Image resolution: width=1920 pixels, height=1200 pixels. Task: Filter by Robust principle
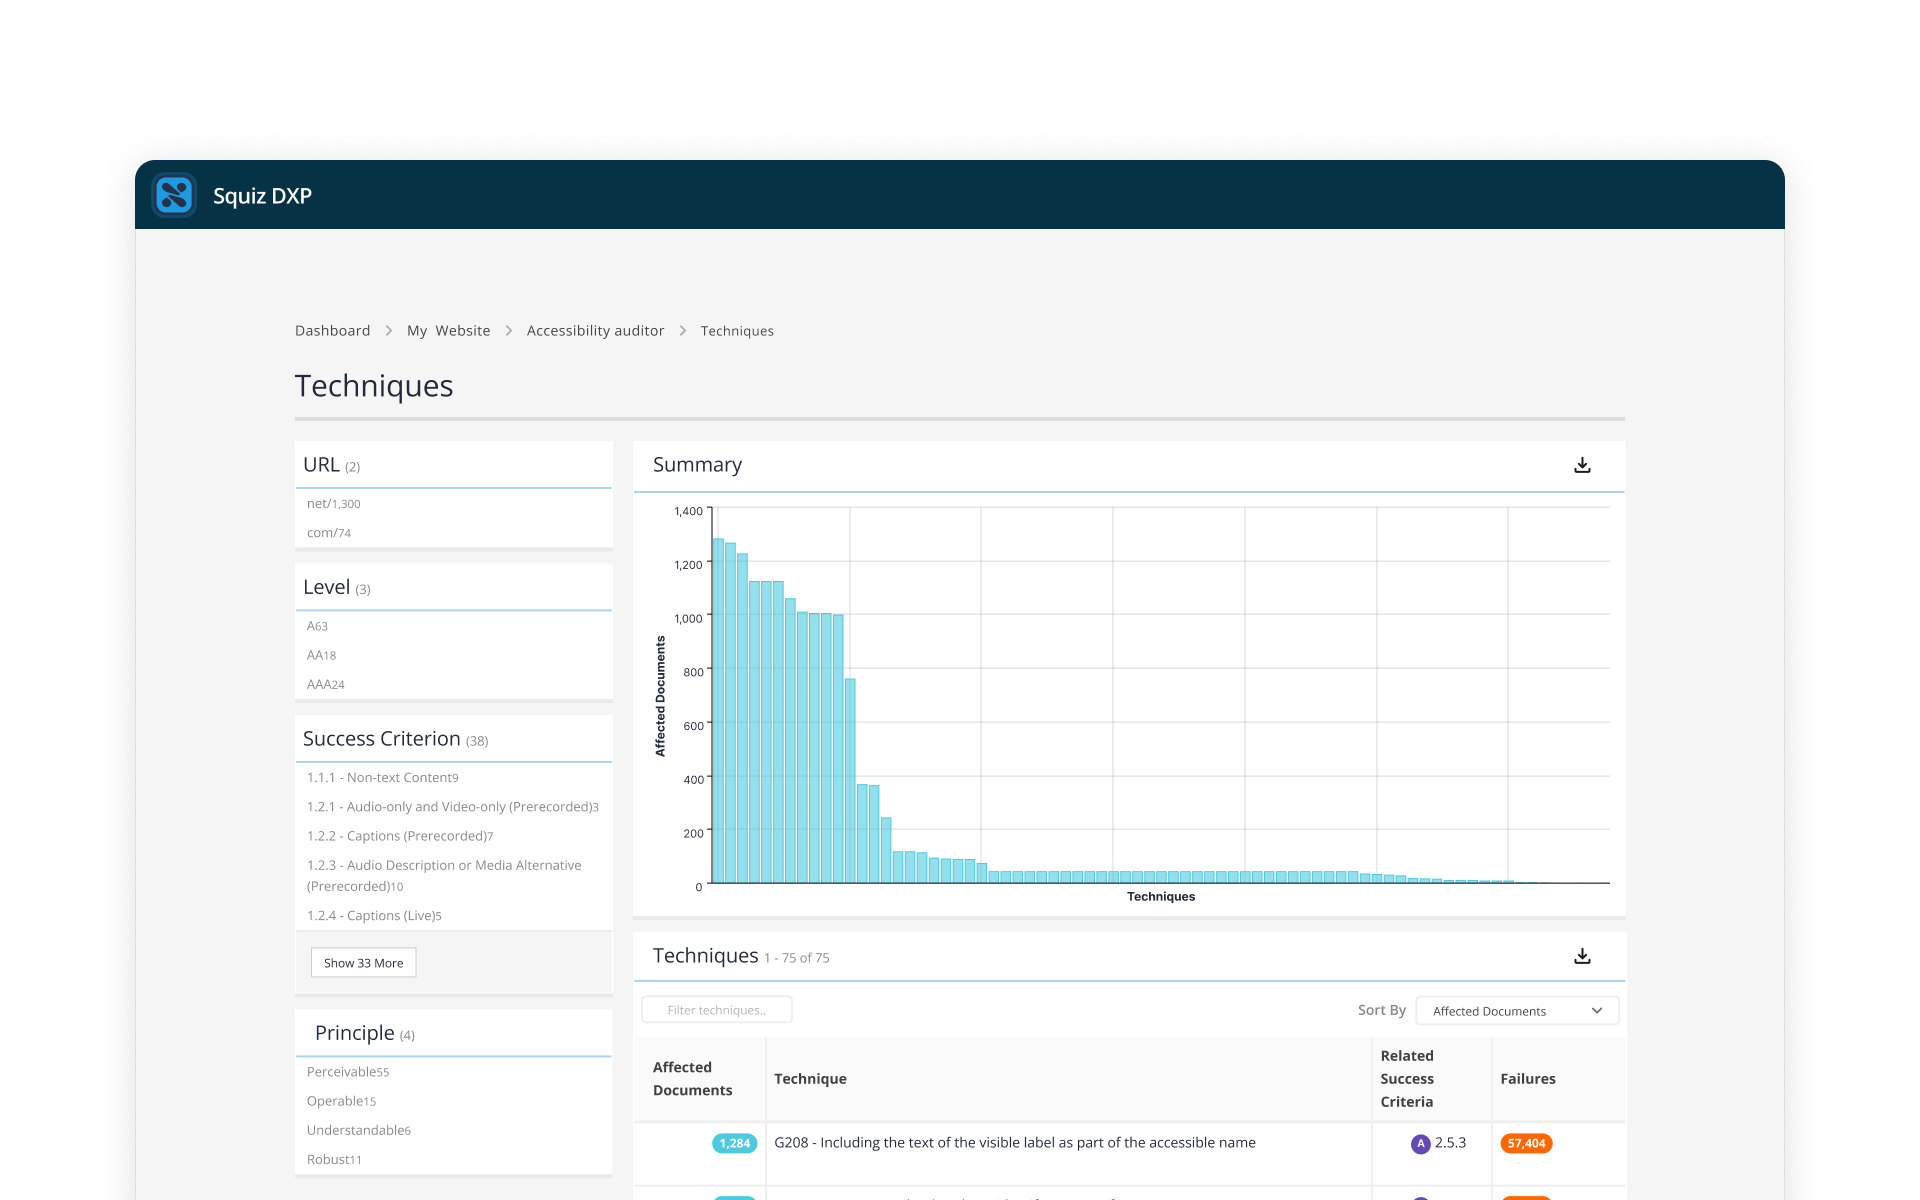334,1160
